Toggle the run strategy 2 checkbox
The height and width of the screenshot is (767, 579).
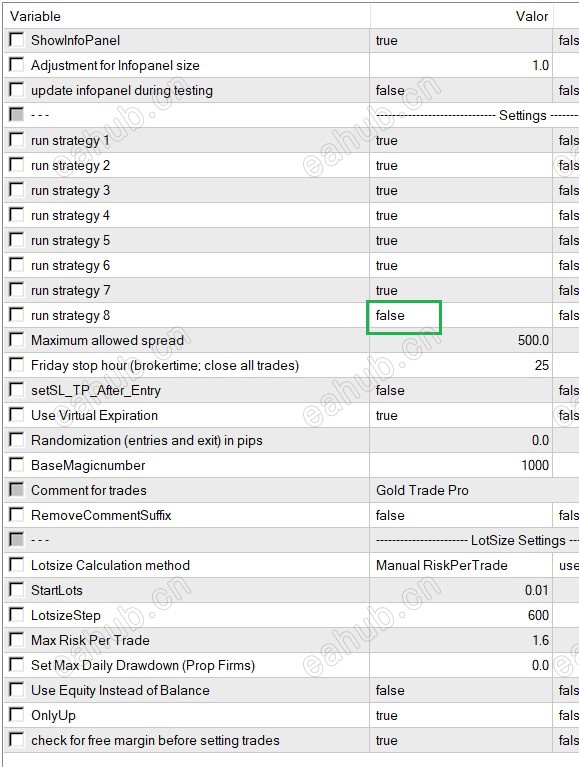tap(17, 165)
